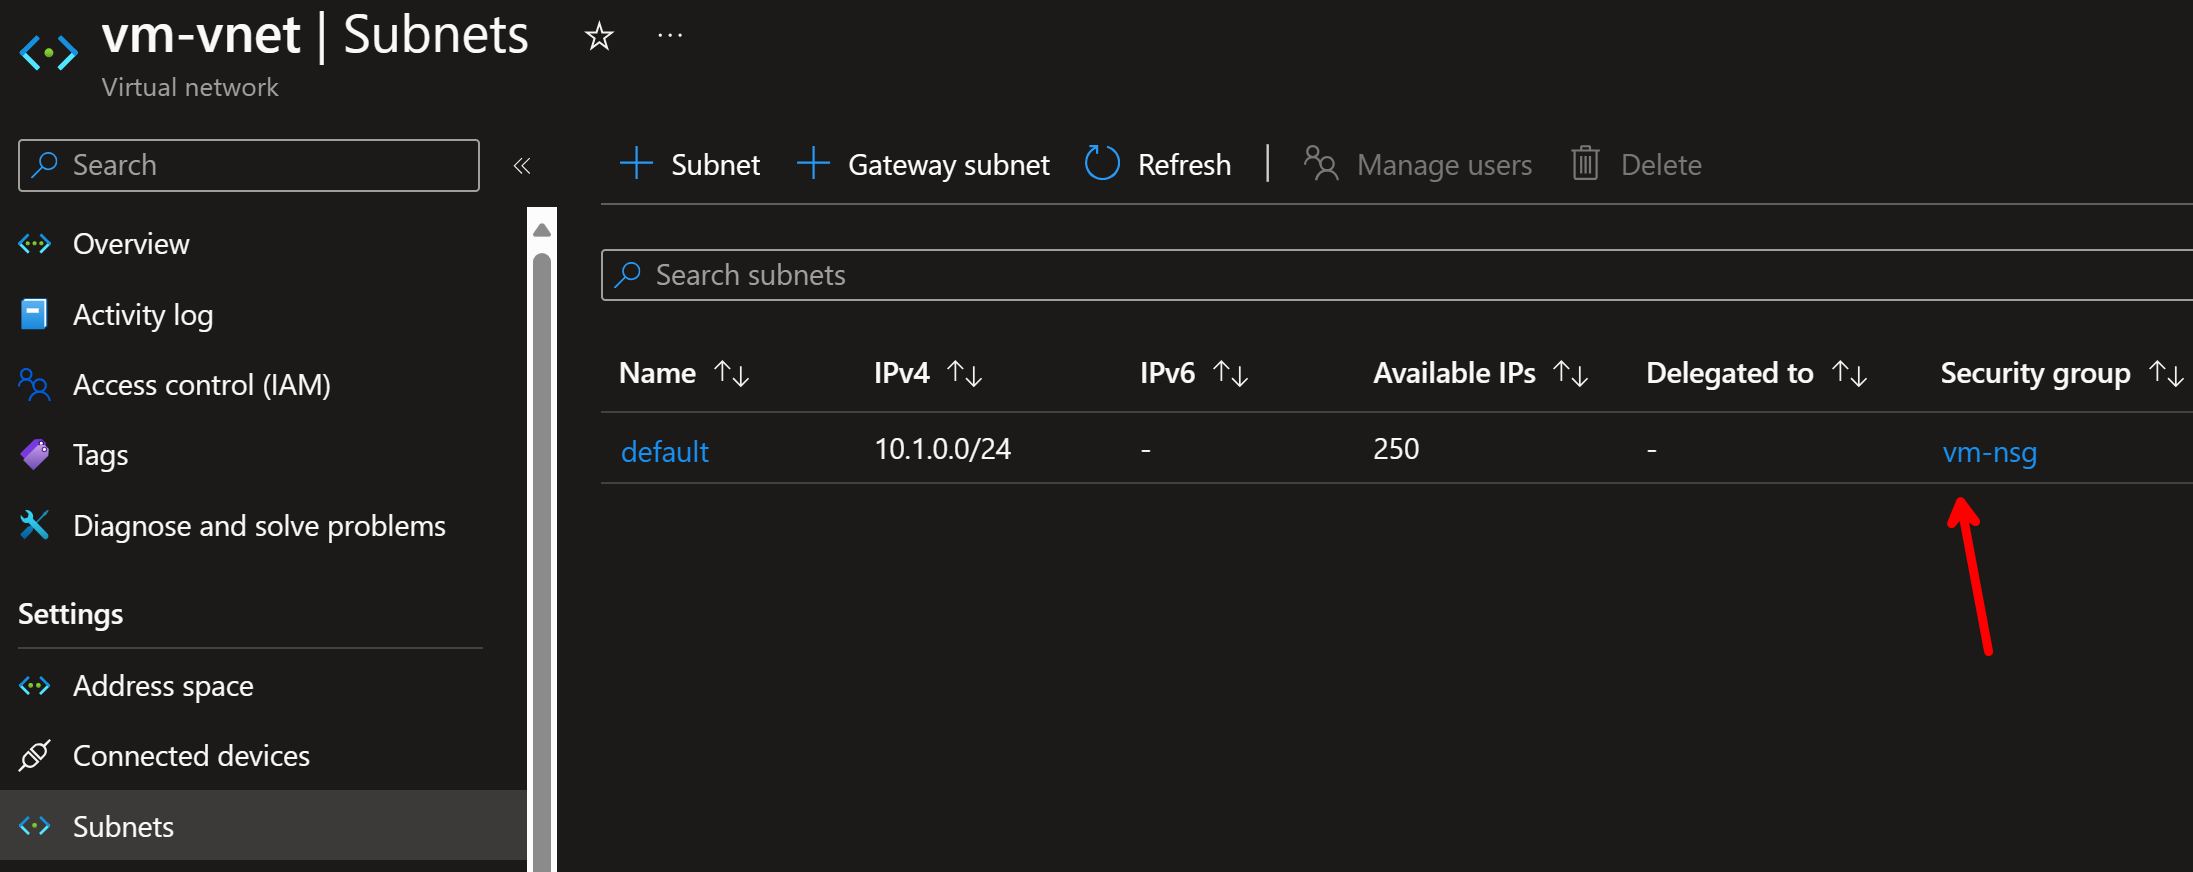Open Connected devices settings
2193x872 pixels.
pos(191,756)
